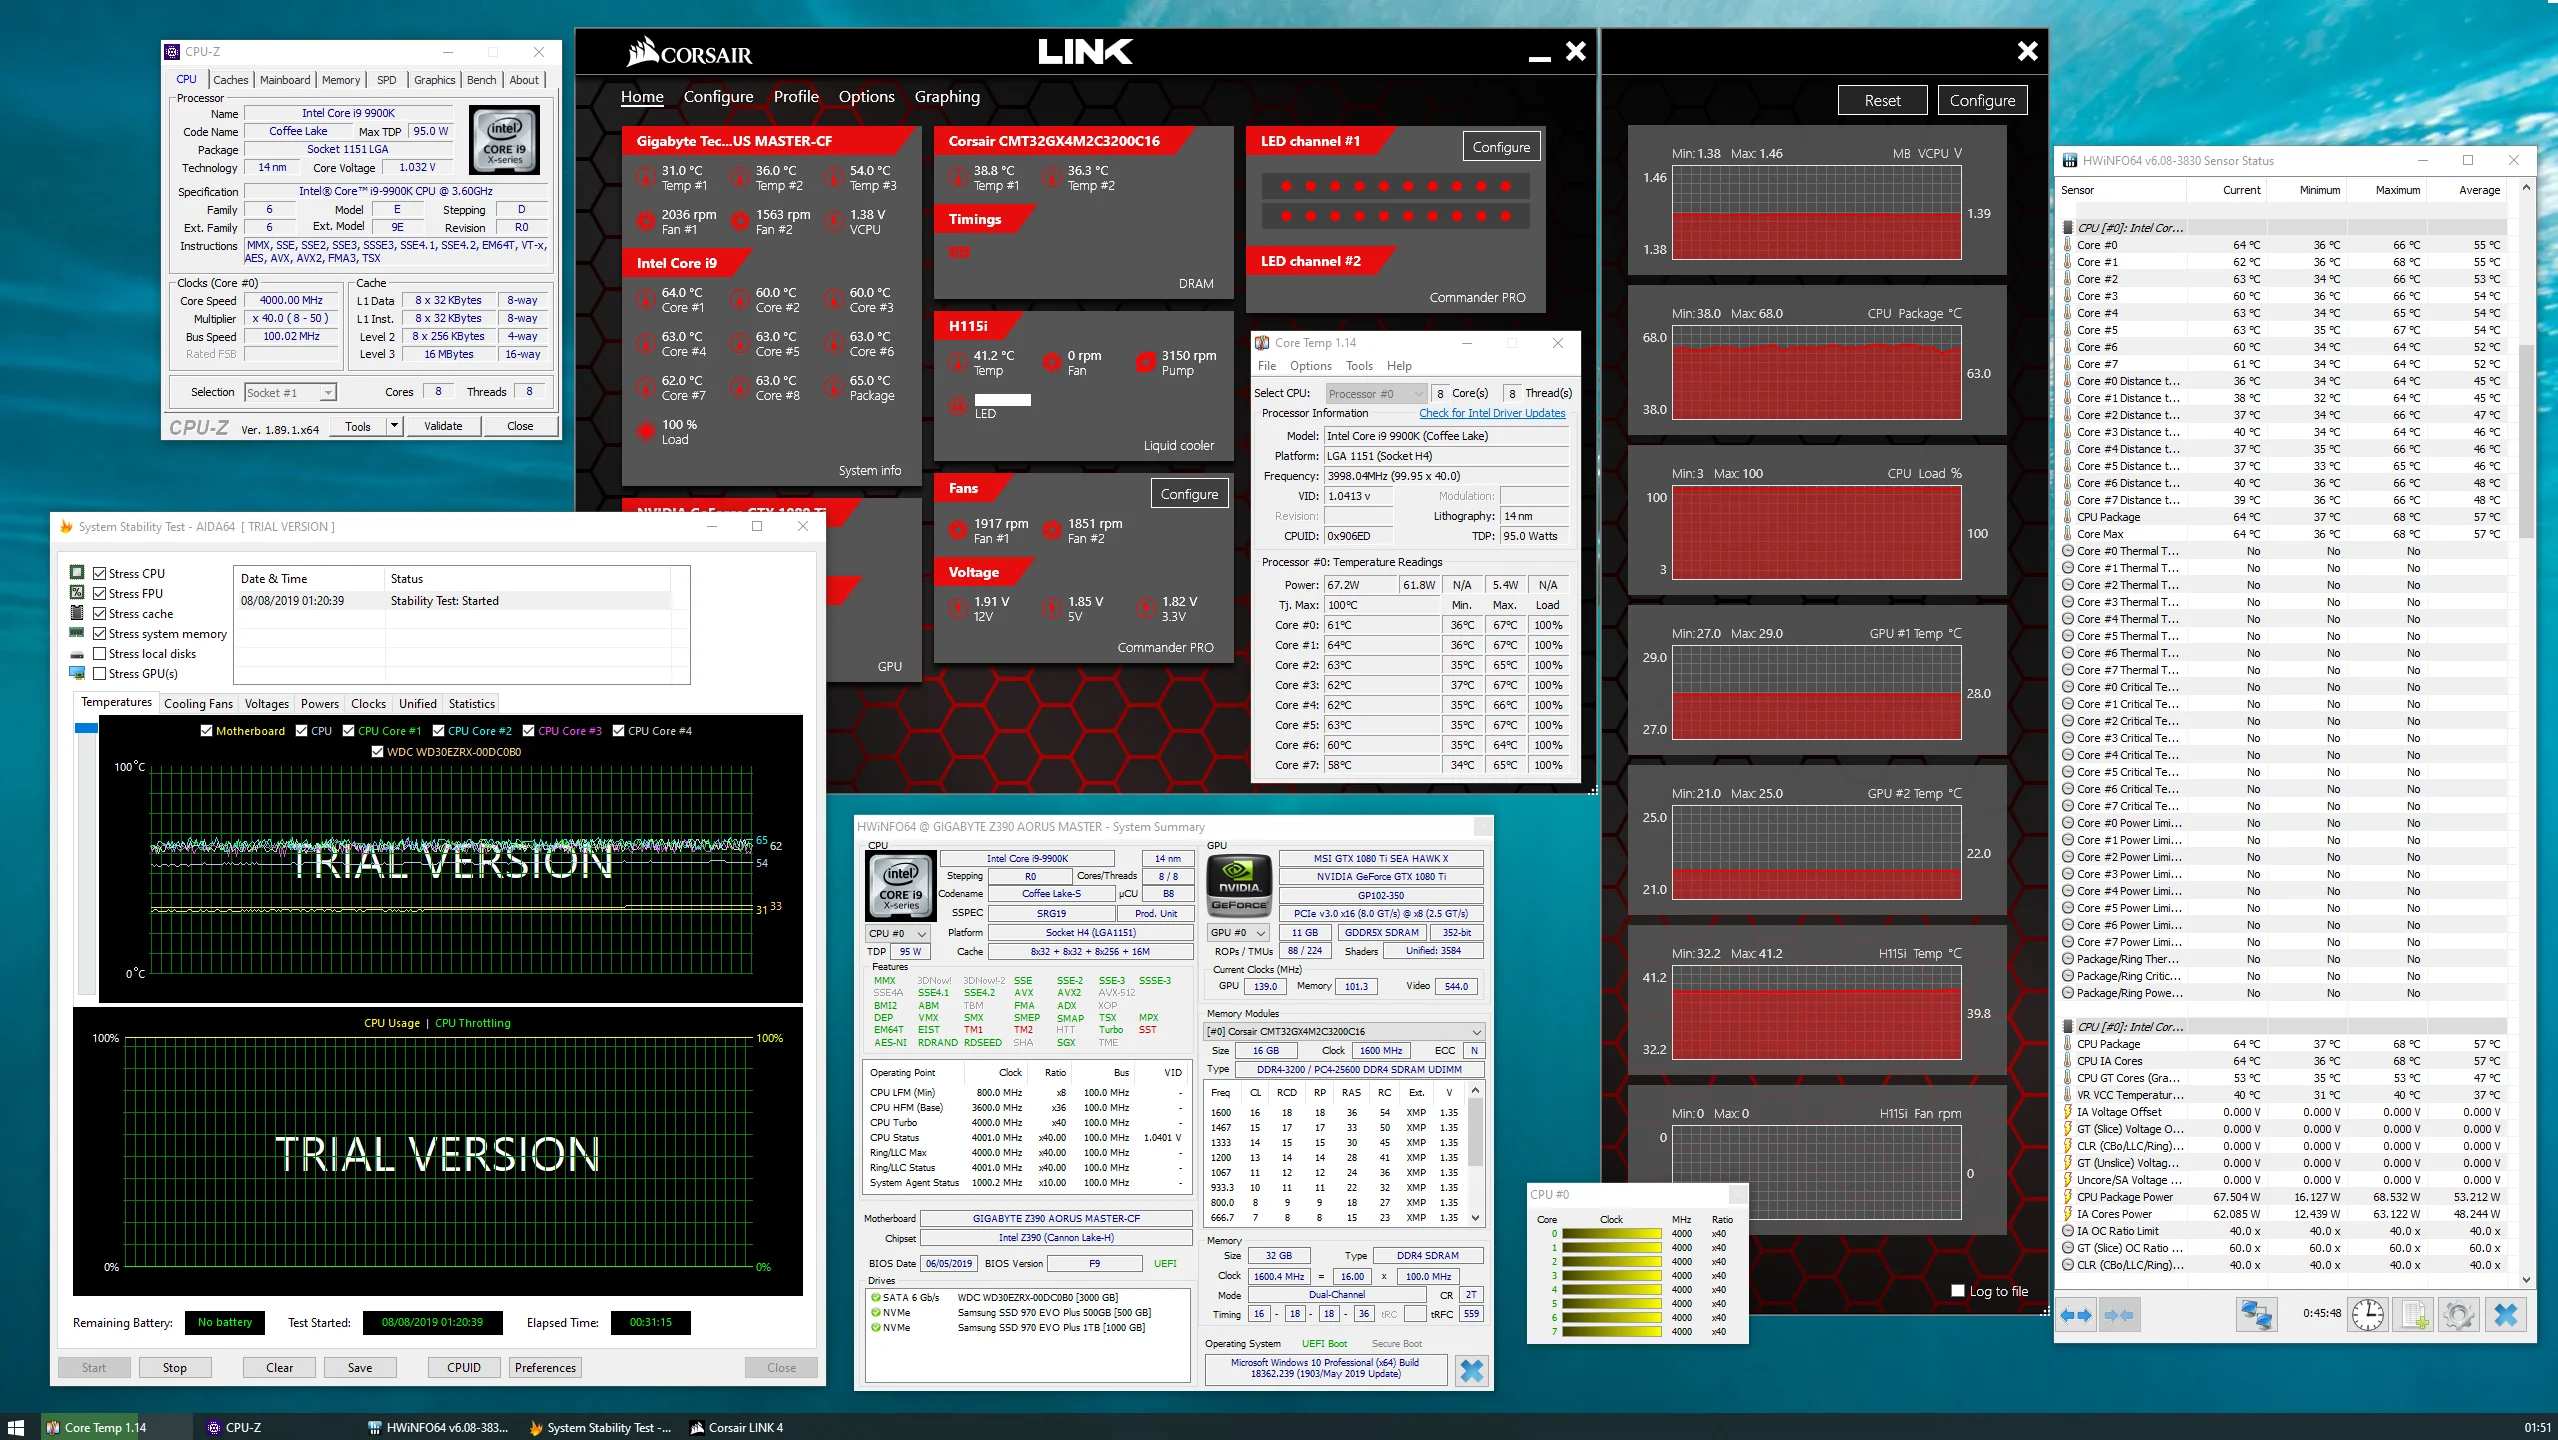
Task: Open Core Temp Select CPU Processor #0 dropdown
Action: (1375, 393)
